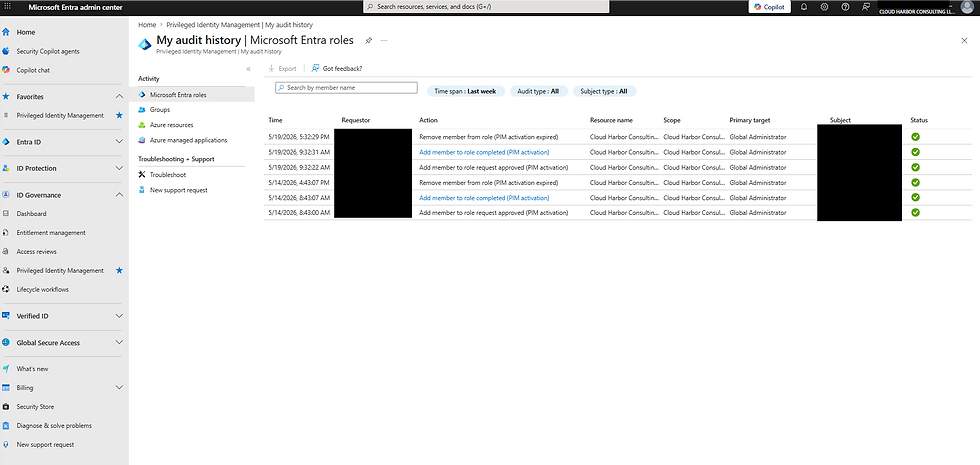980x465 pixels.
Task: Open Copilot chat in sidebar
Action: coord(32,70)
